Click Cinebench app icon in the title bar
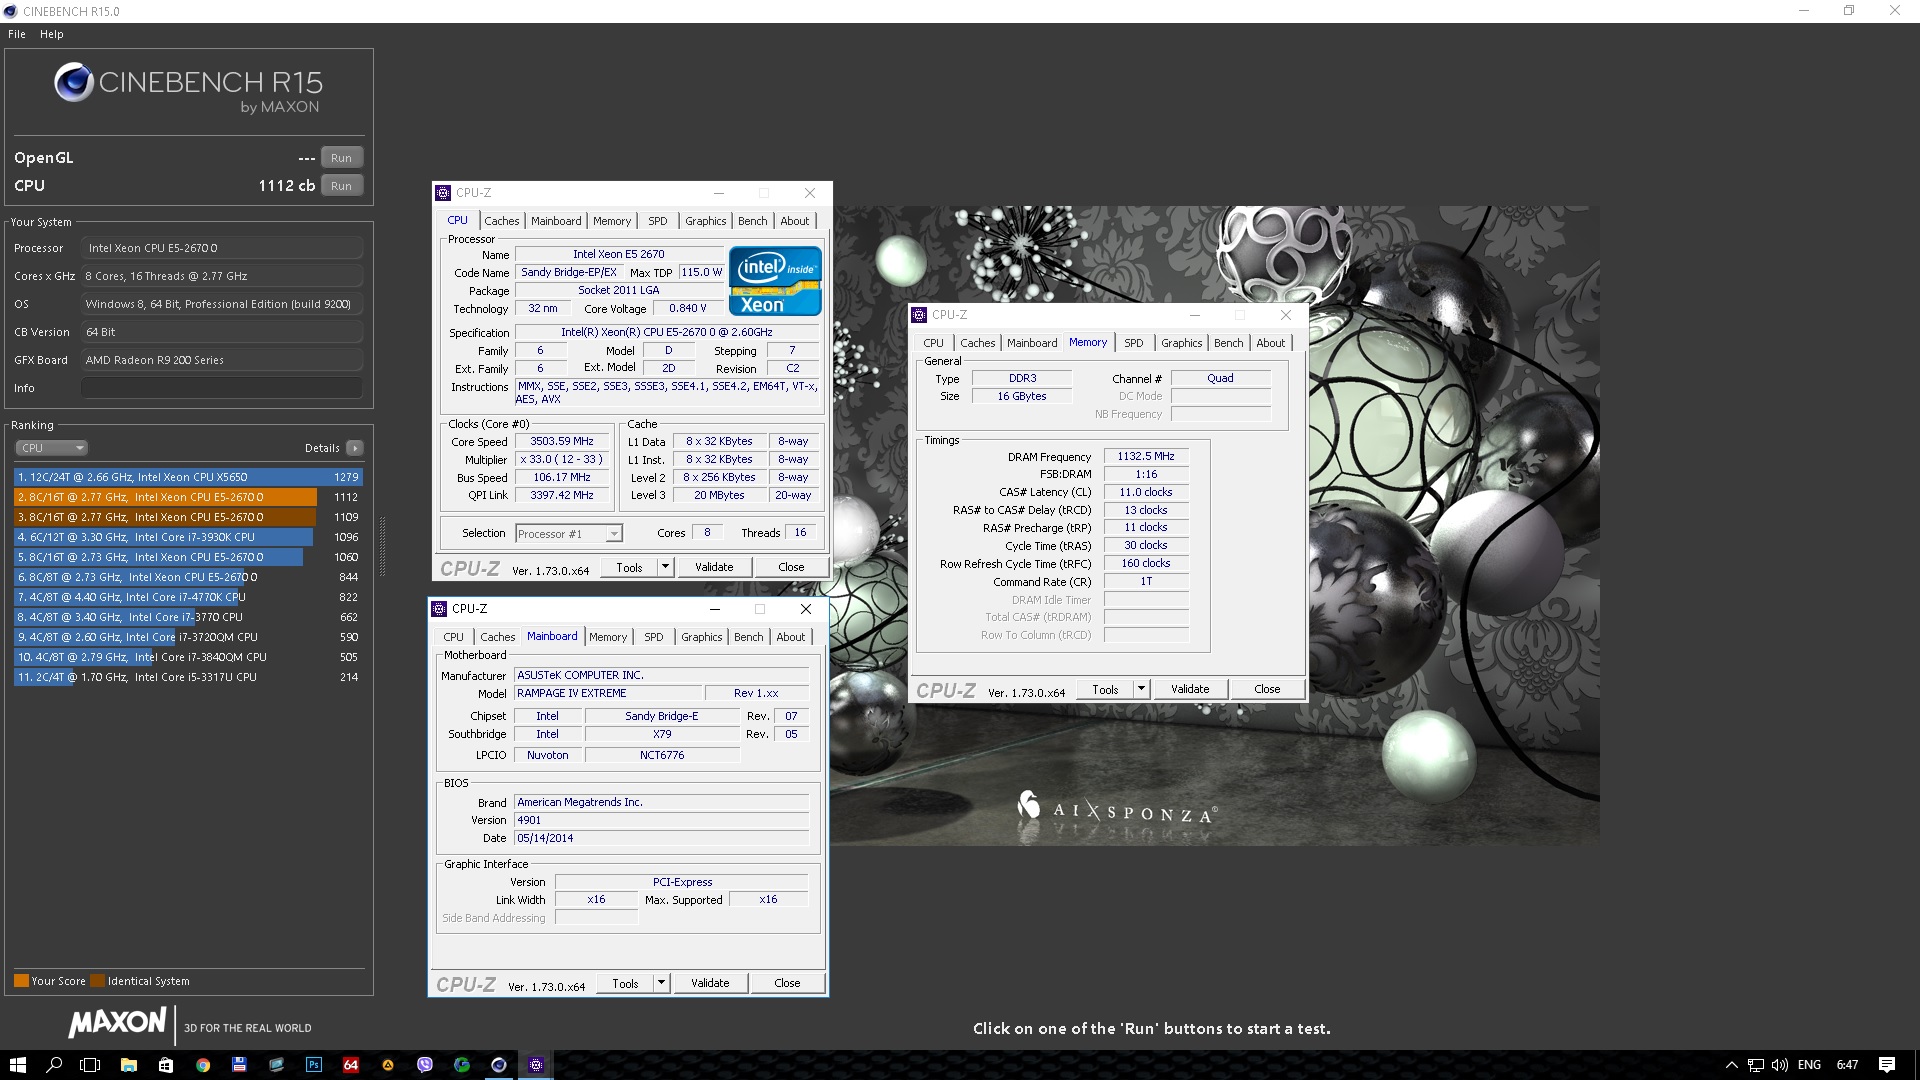 10,11
